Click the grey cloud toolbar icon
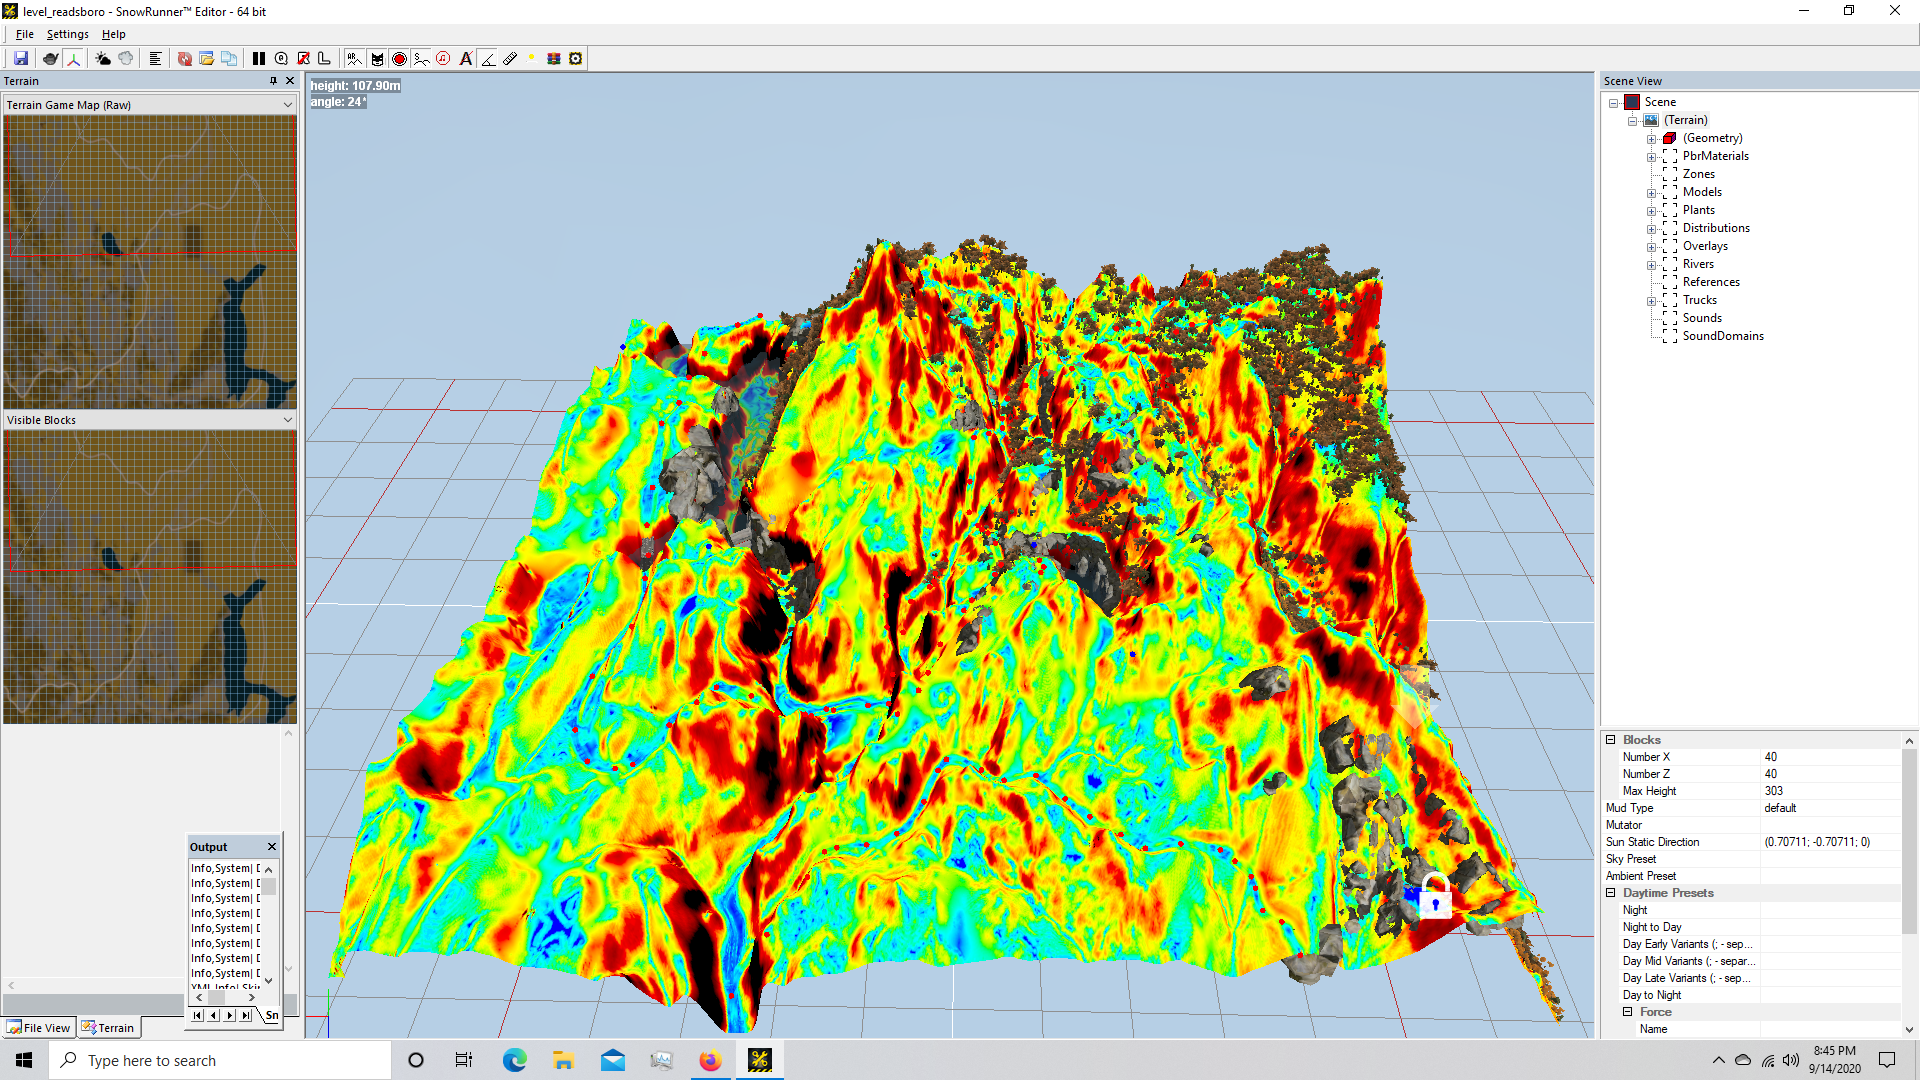 126,59
